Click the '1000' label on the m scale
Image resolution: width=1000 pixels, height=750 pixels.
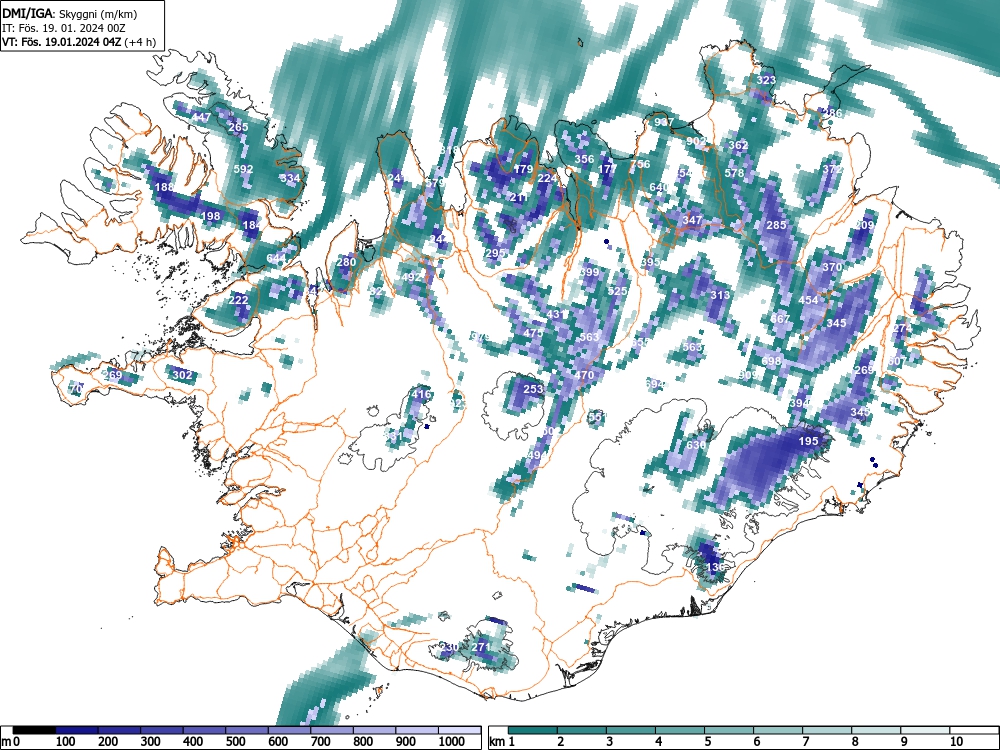click(x=452, y=742)
